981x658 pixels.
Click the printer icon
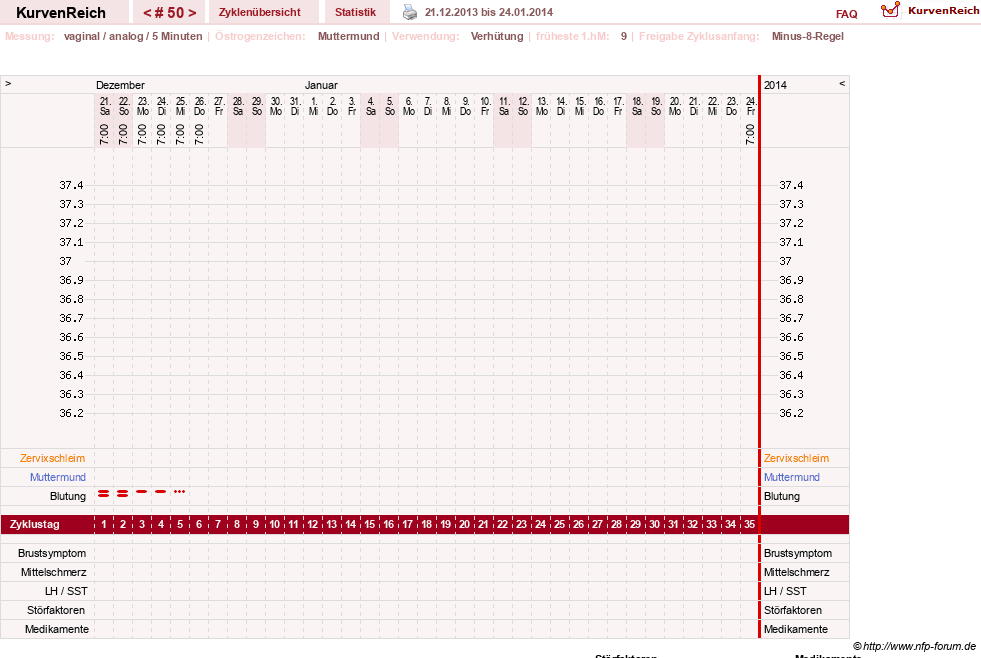click(409, 12)
